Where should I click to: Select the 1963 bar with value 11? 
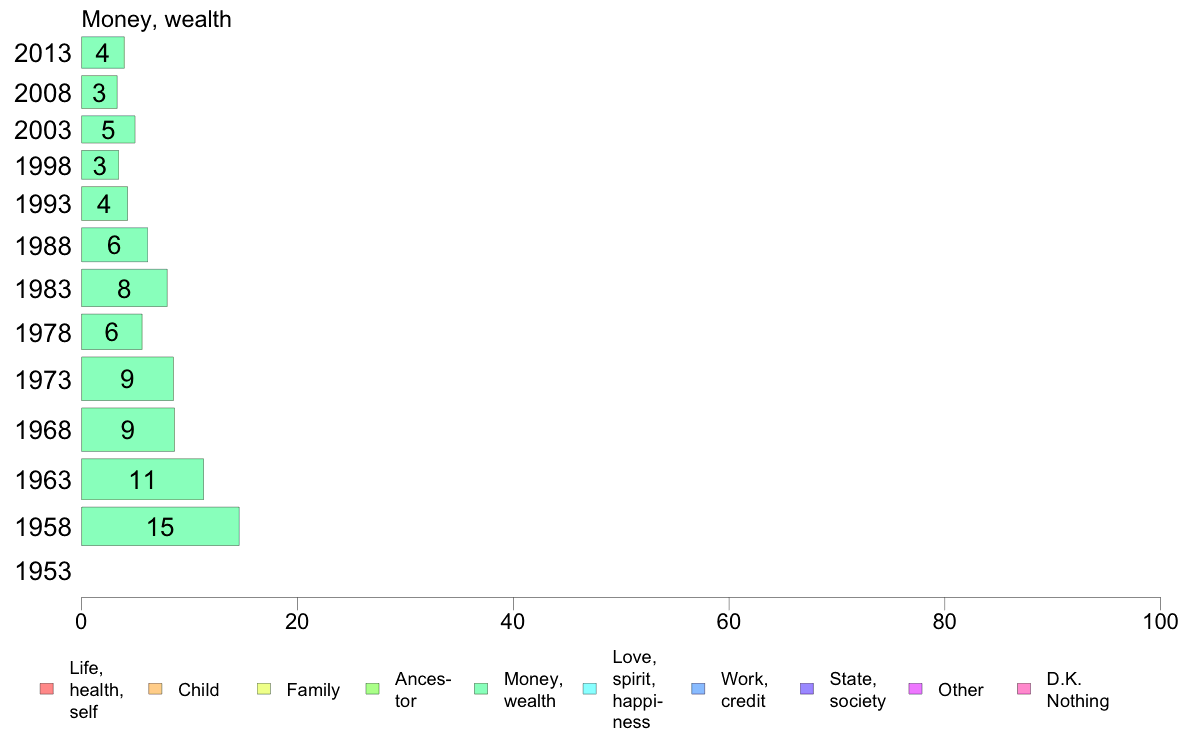tap(142, 479)
